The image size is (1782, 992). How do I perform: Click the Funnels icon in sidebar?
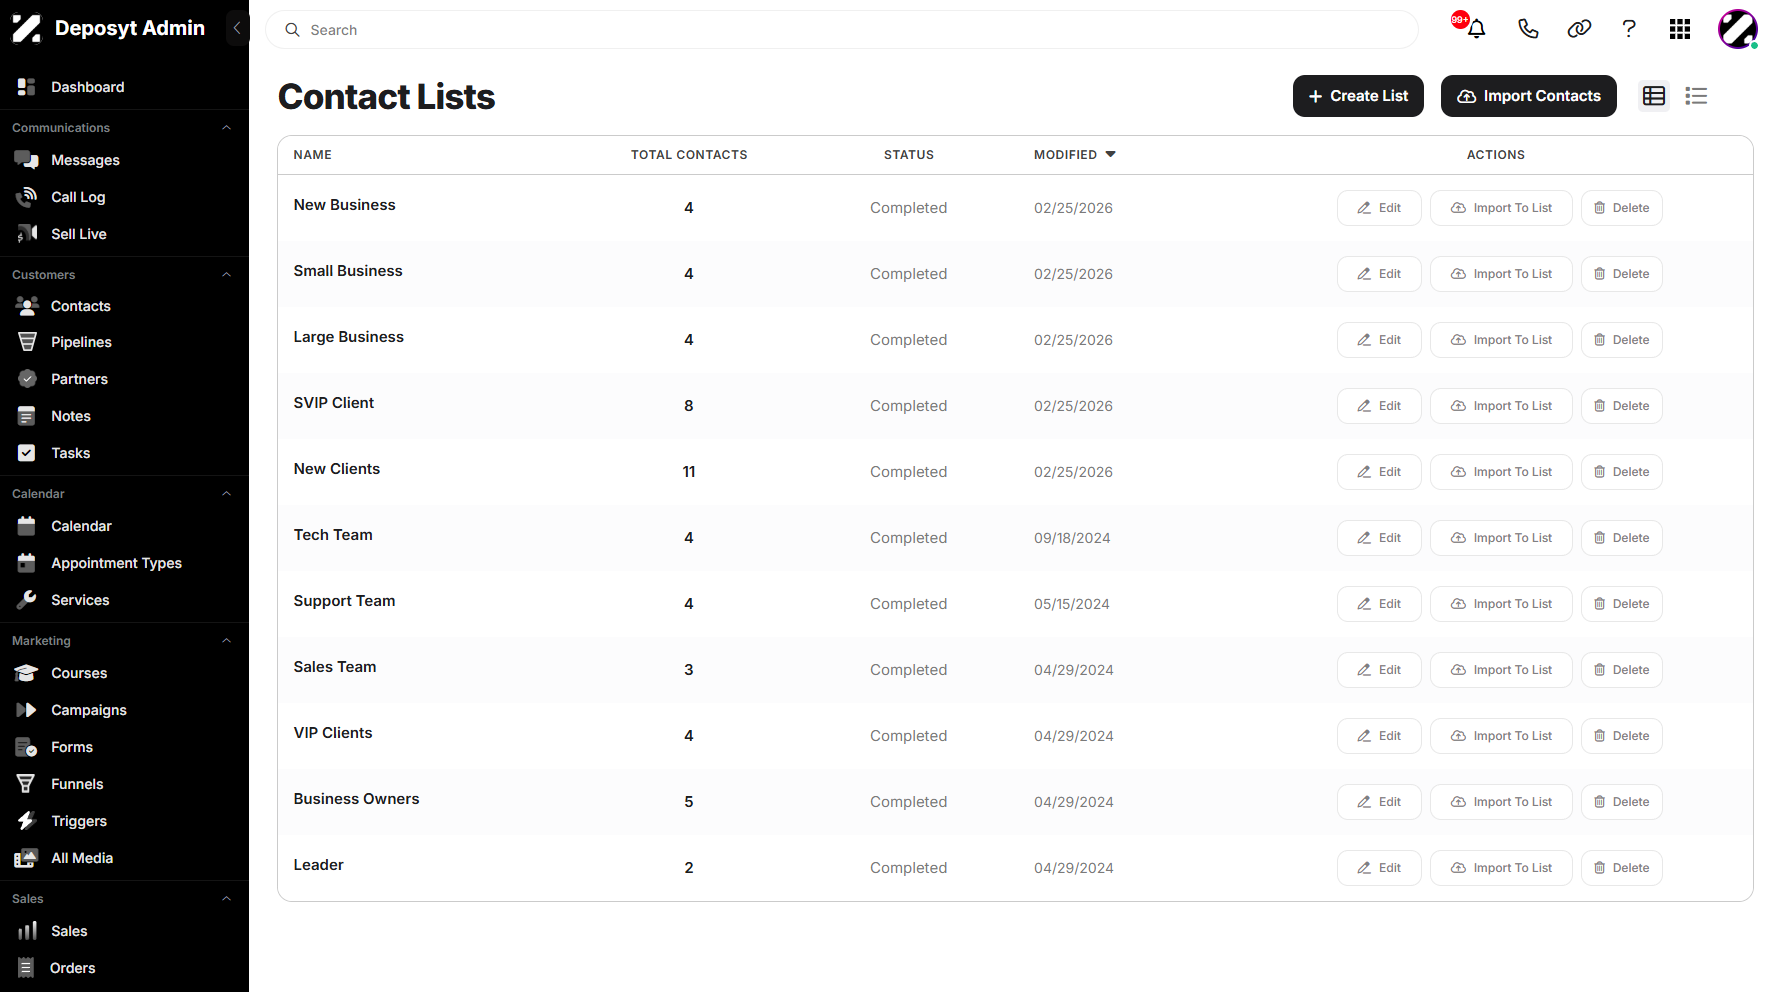pos(27,784)
